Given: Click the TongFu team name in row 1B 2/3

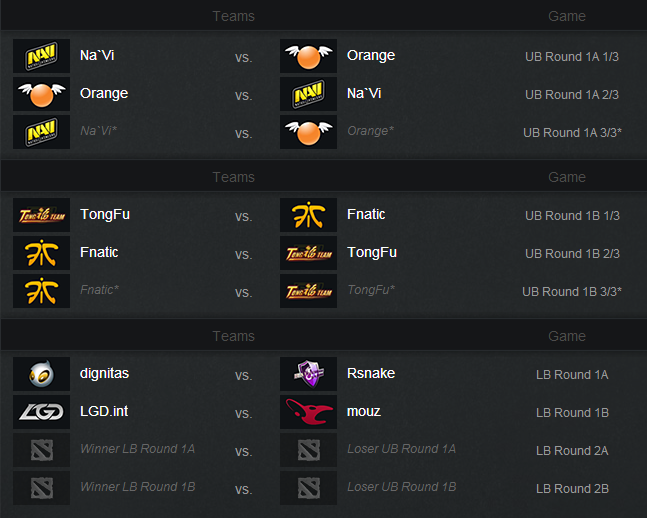Looking at the screenshot, I should pyautogui.click(x=372, y=252).
